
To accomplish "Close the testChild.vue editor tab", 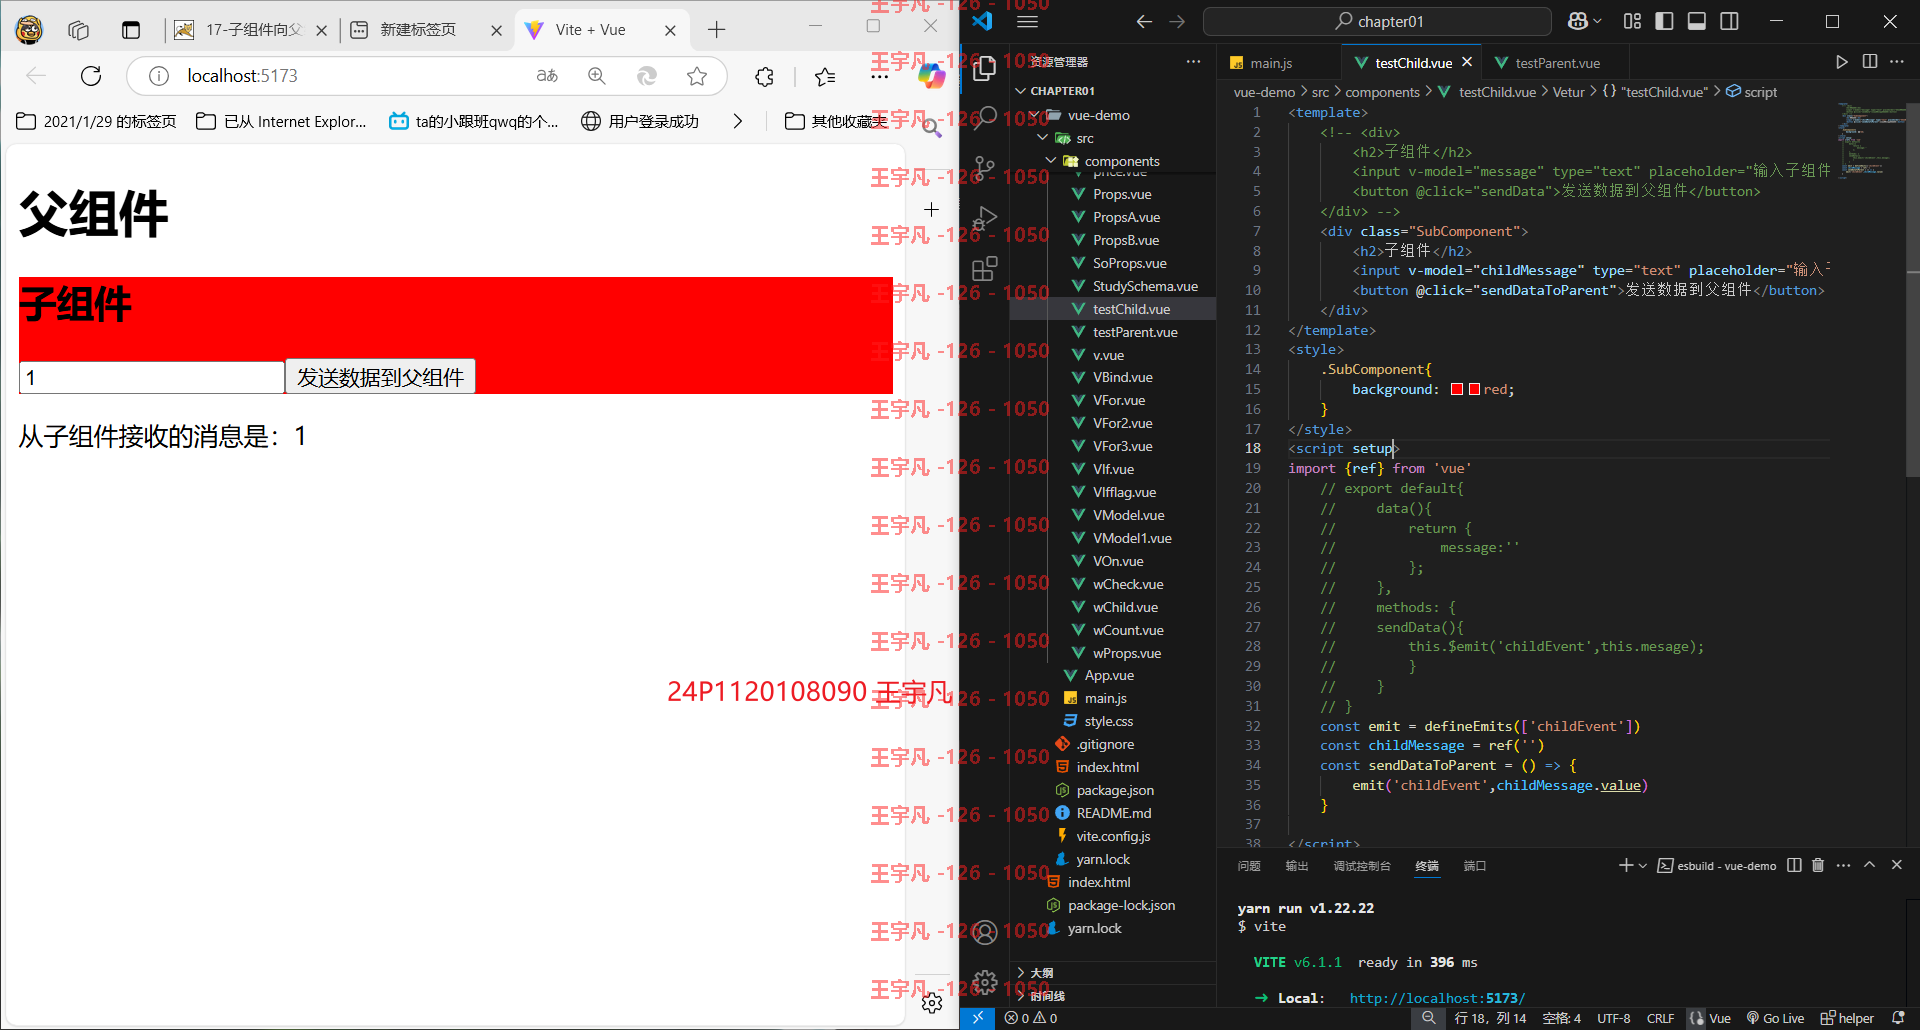I will (x=1467, y=62).
